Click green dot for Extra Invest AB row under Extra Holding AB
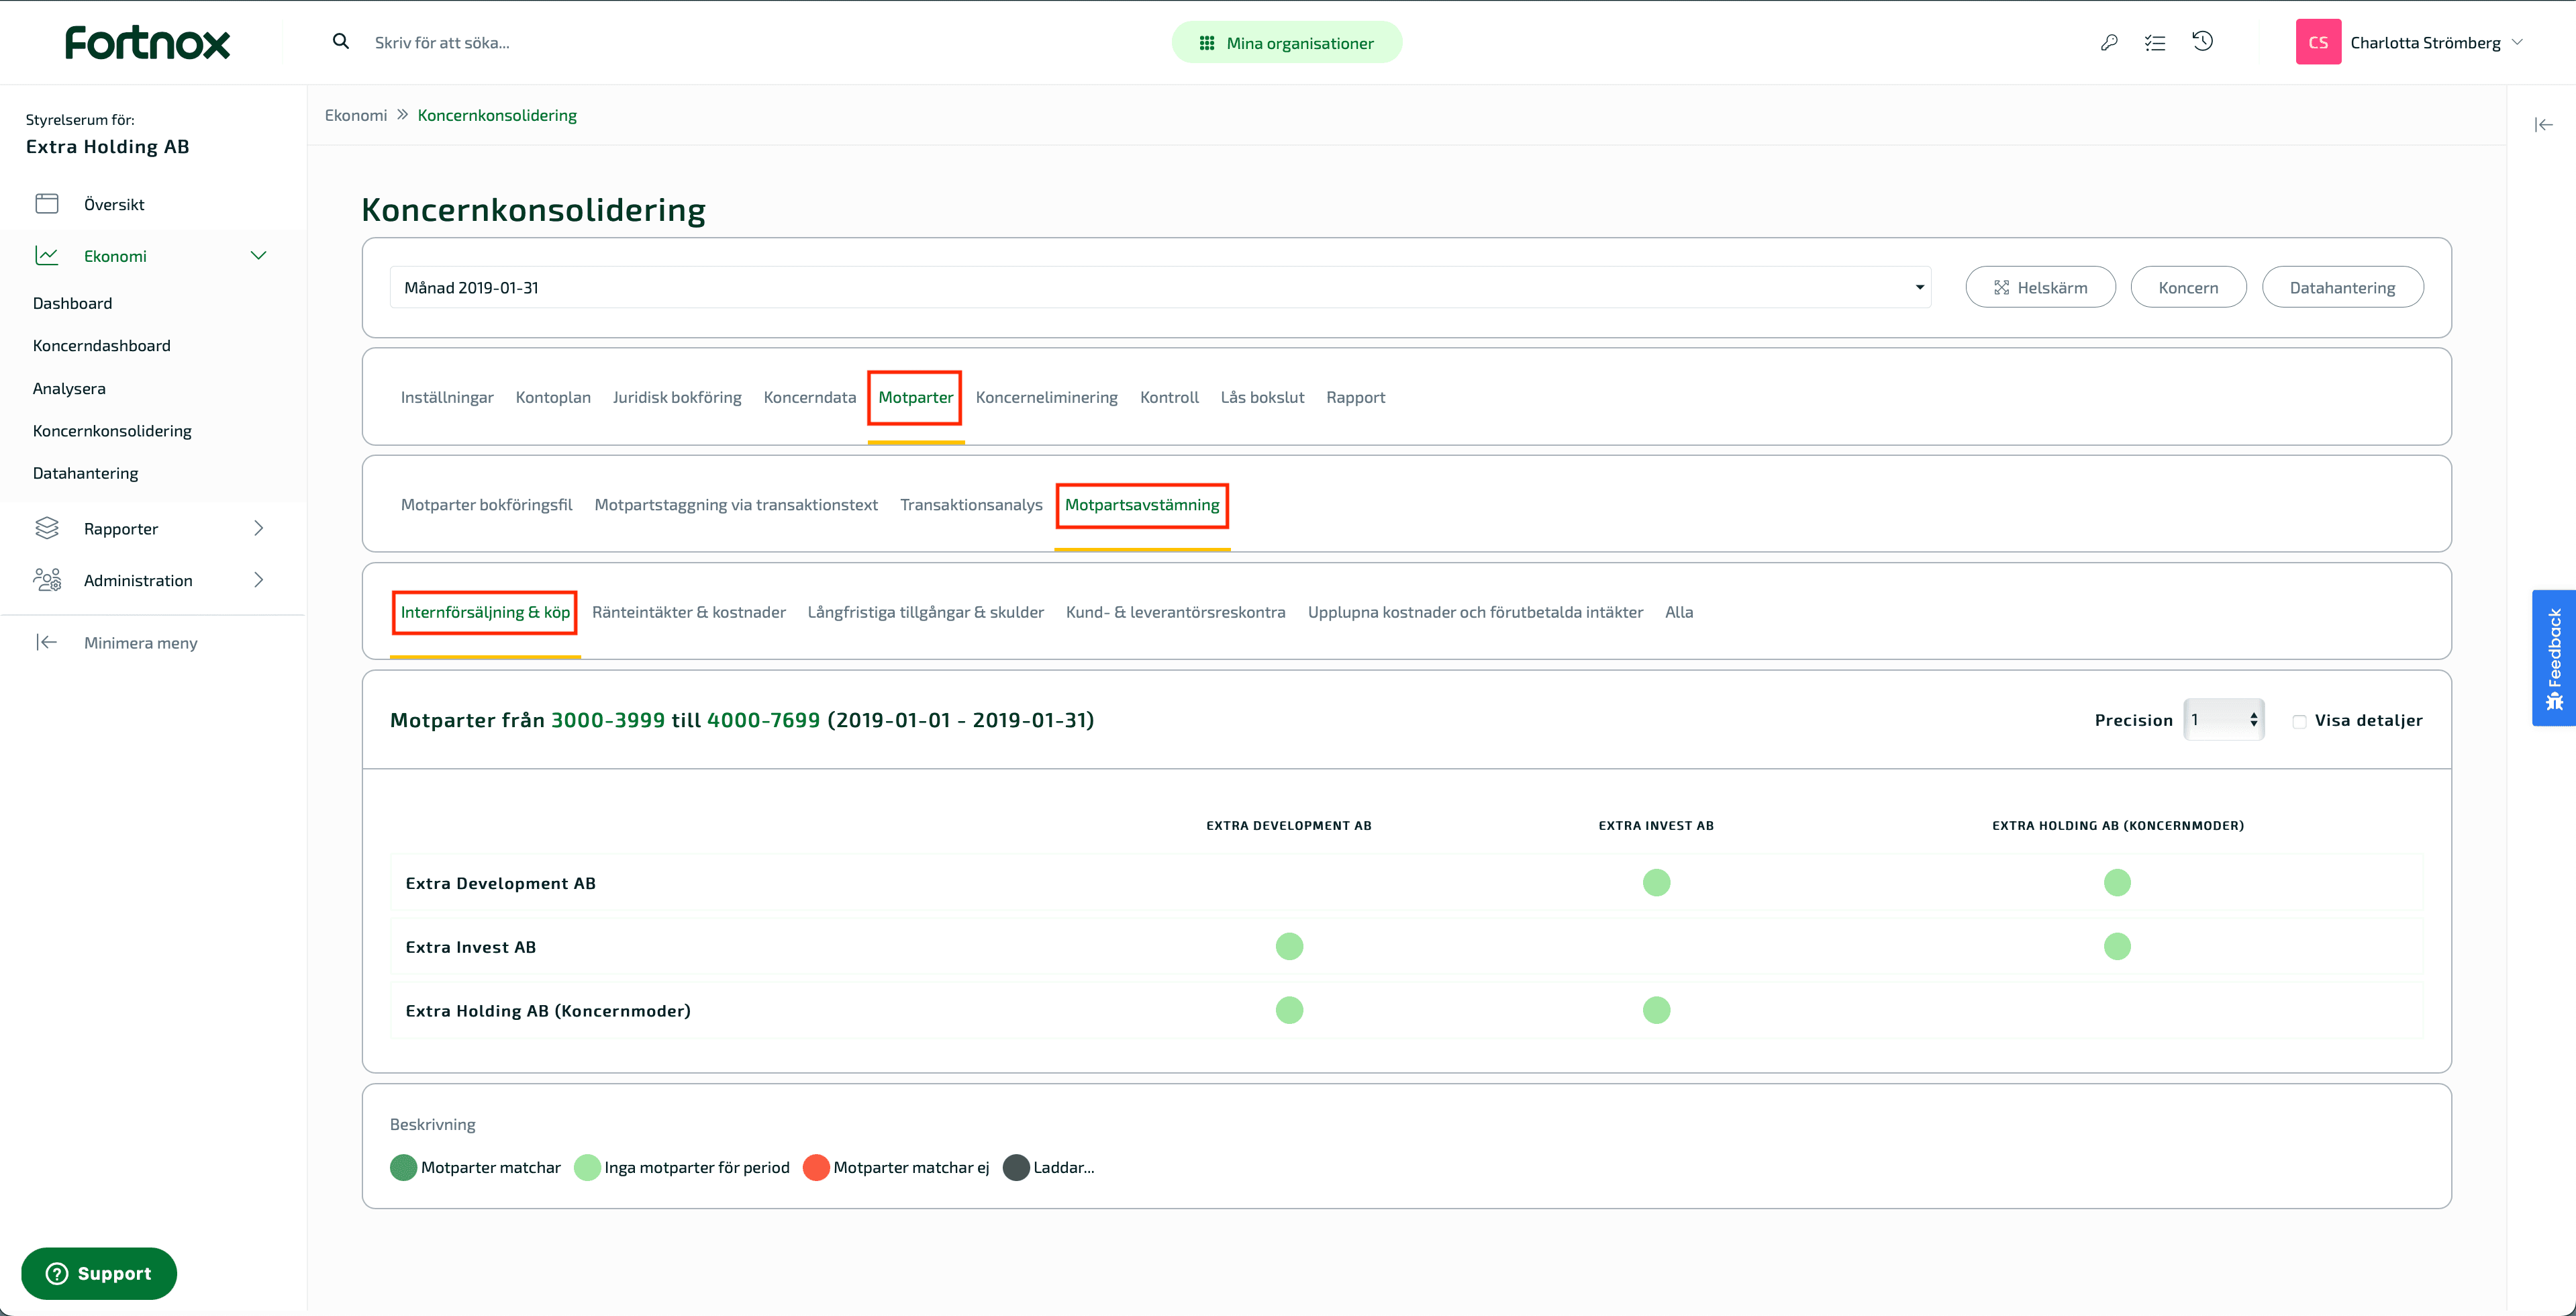Screen dimensions: 2576x1316 [x=2117, y=946]
